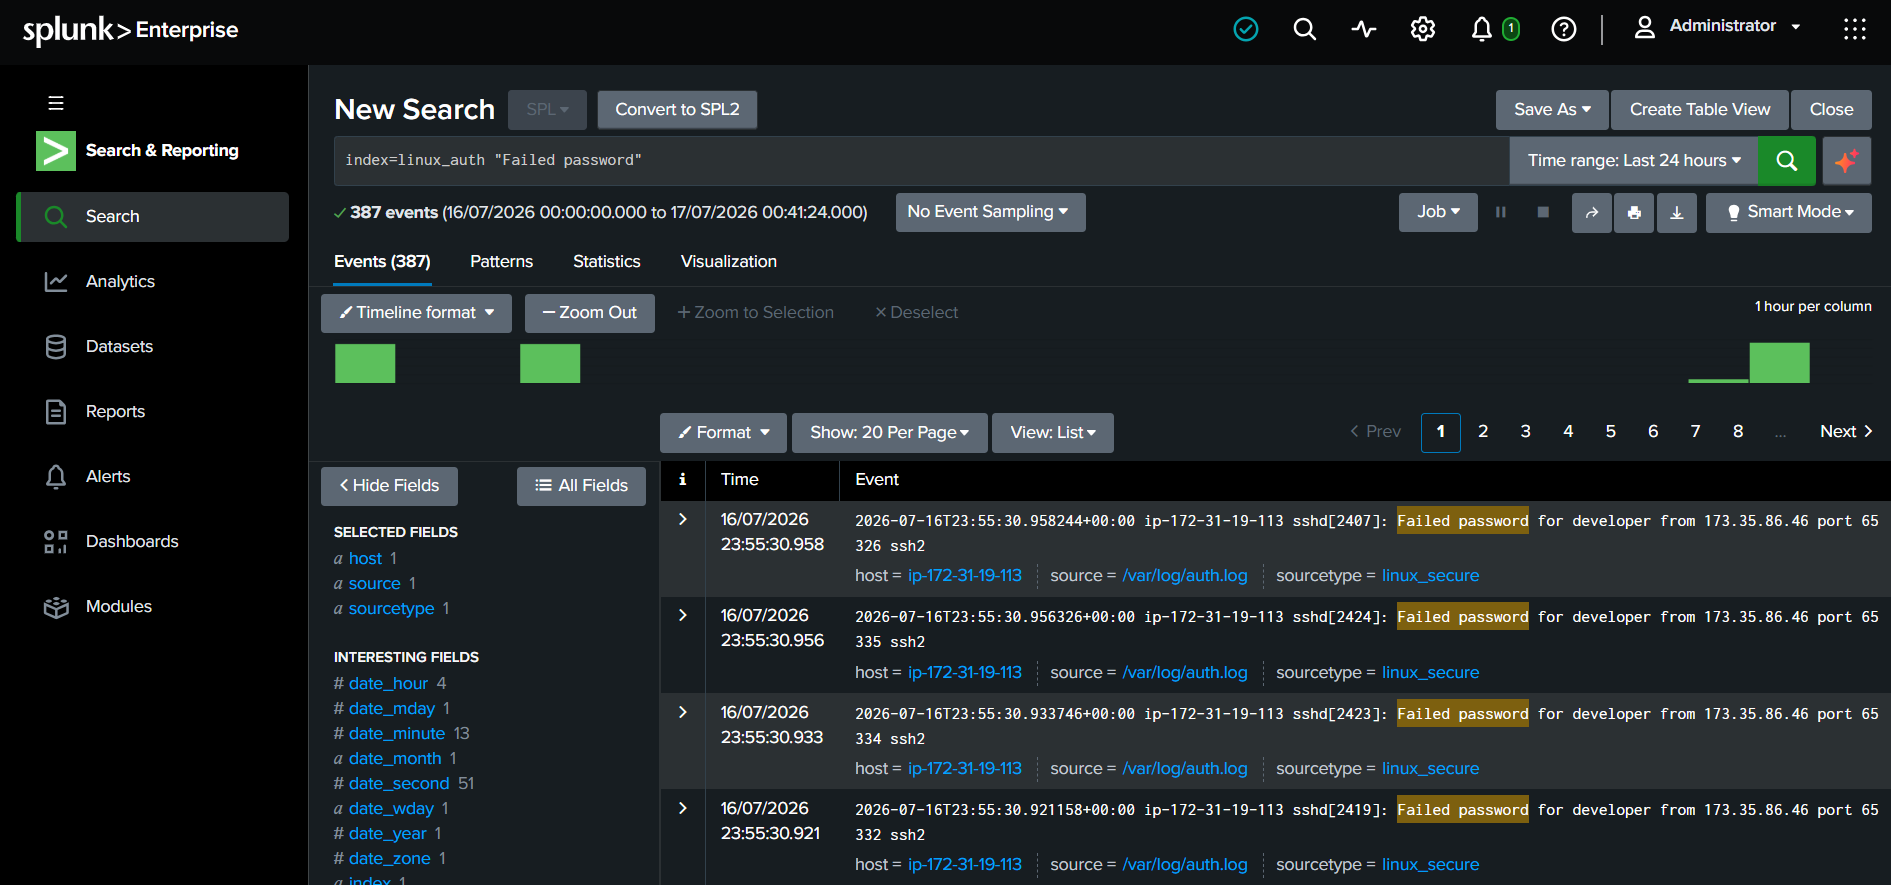1891x885 pixels.
Task: Click the Search & Reporting app logo
Action: pos(55,151)
